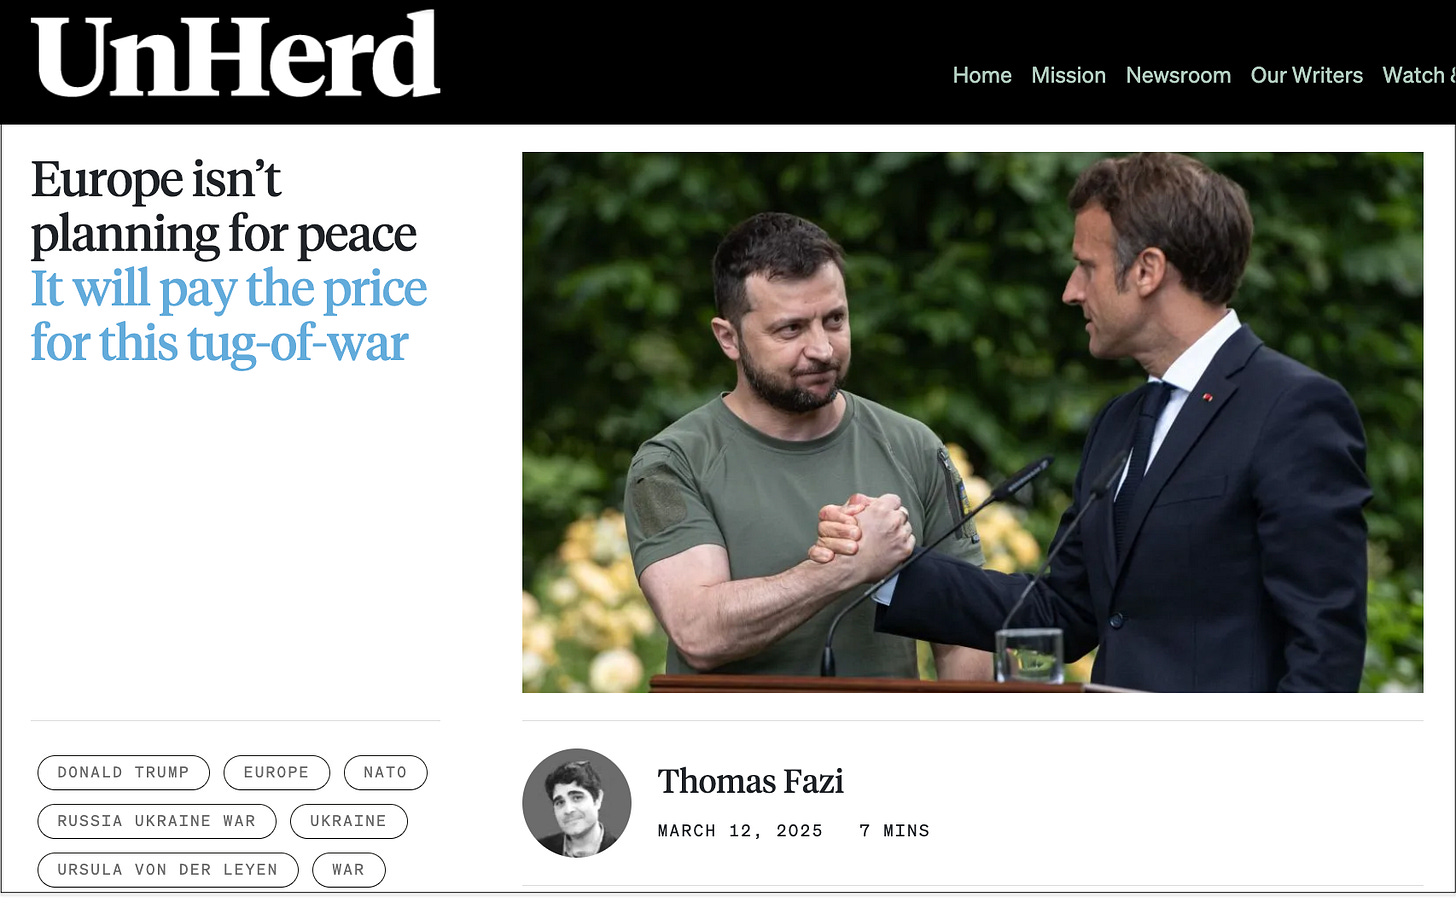The height and width of the screenshot is (908, 1456).
Task: Open the Russia Ukraine War tag
Action: pyautogui.click(x=157, y=821)
